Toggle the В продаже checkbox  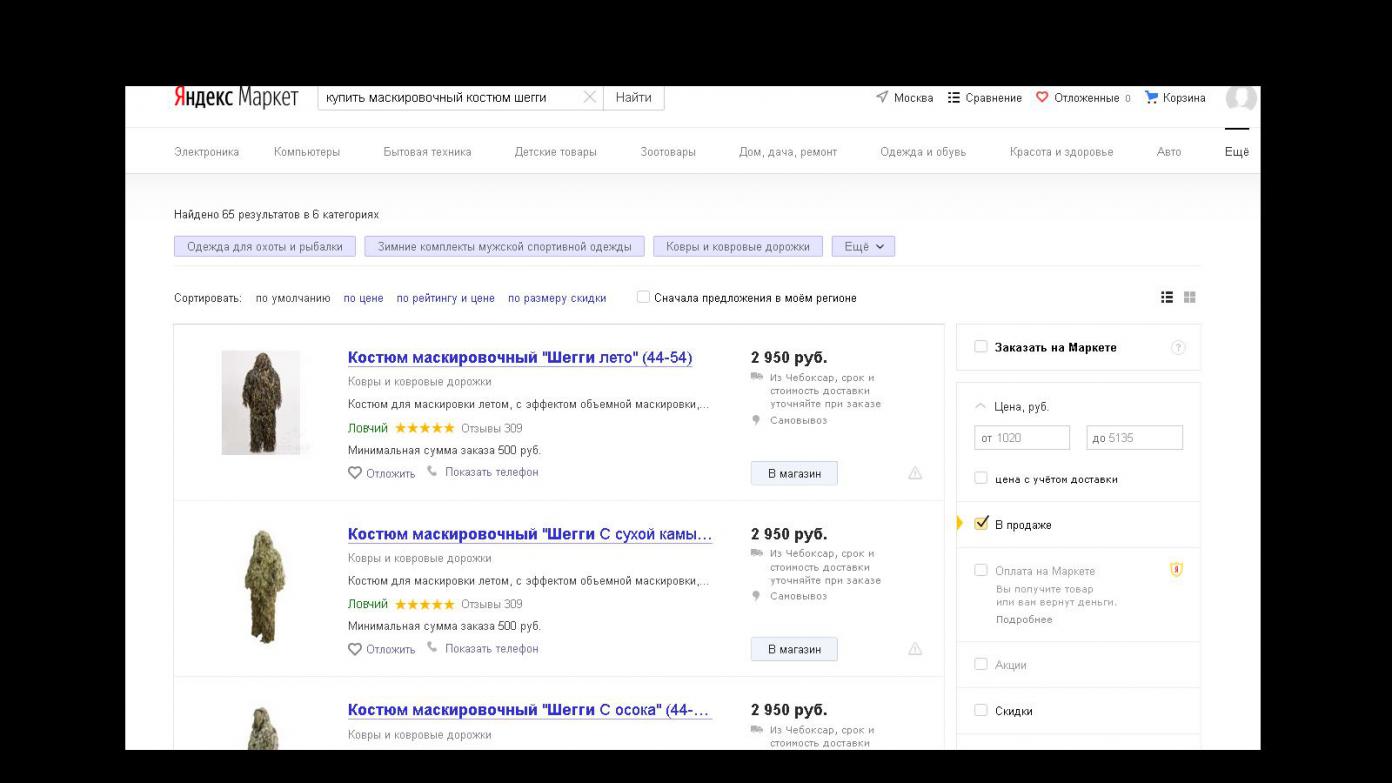(x=981, y=524)
